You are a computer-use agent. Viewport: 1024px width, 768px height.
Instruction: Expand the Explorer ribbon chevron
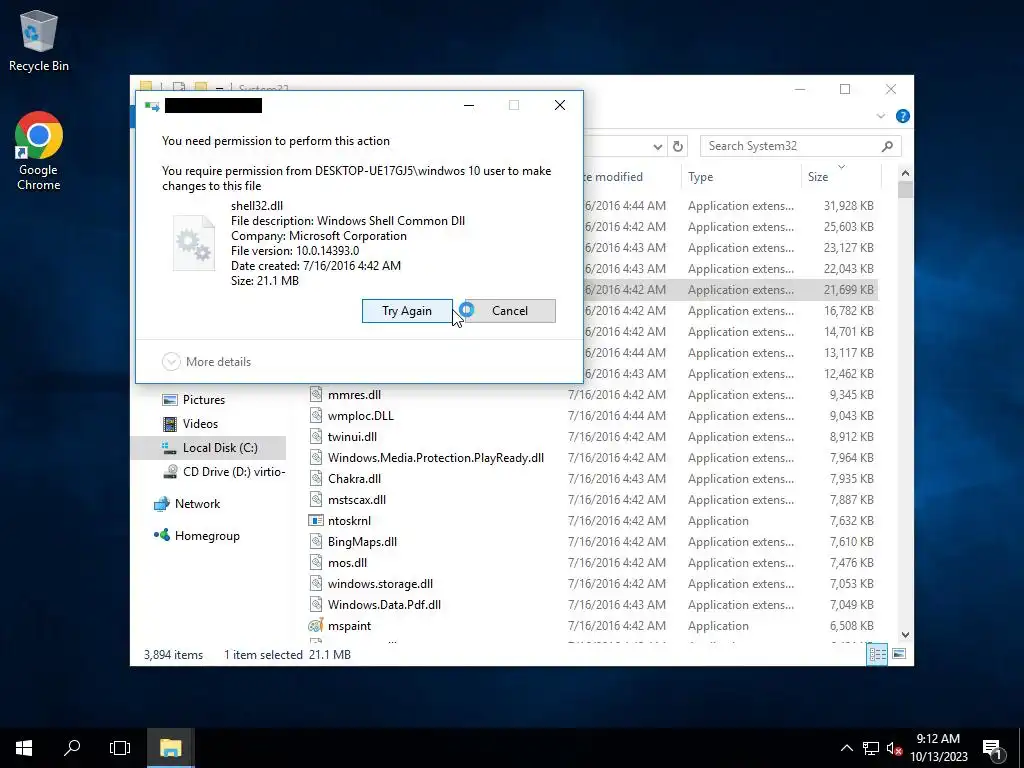(x=880, y=116)
